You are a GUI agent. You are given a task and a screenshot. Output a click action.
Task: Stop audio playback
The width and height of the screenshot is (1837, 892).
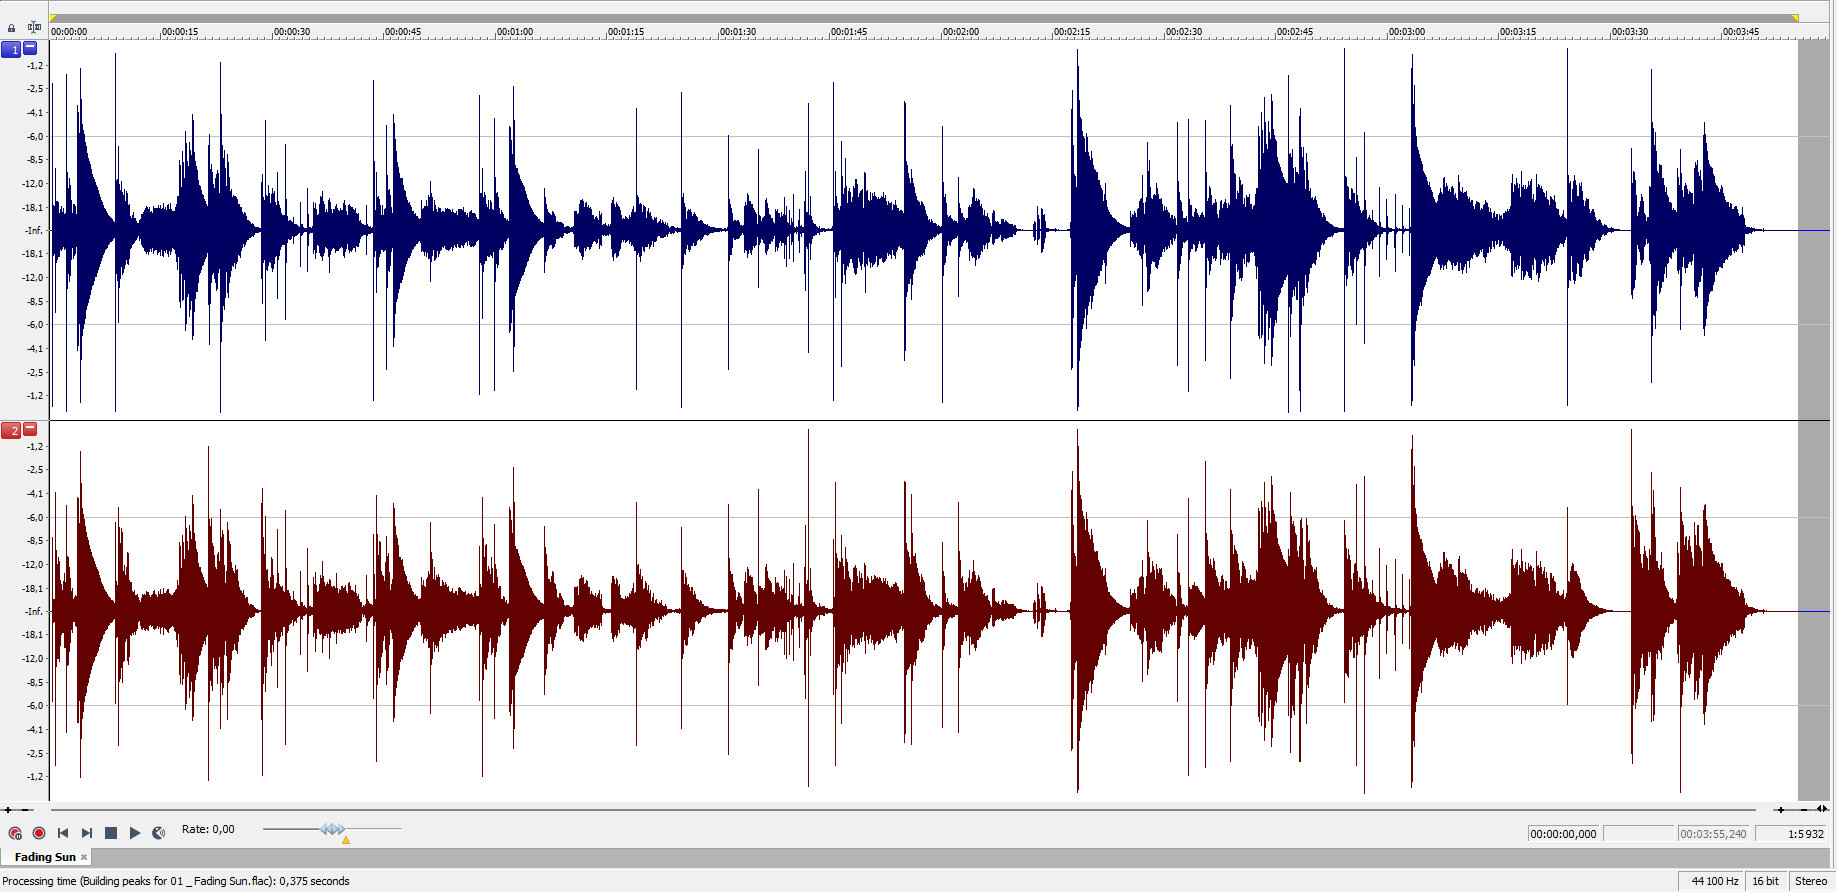[111, 833]
